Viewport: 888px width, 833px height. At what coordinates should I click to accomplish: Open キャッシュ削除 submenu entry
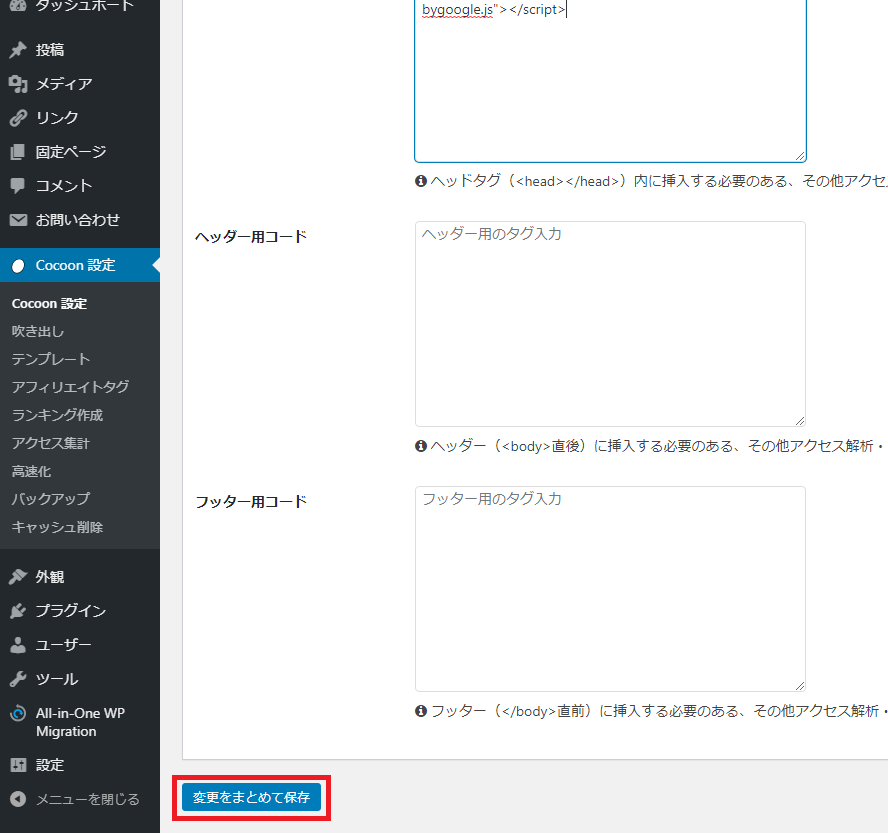pos(57,527)
